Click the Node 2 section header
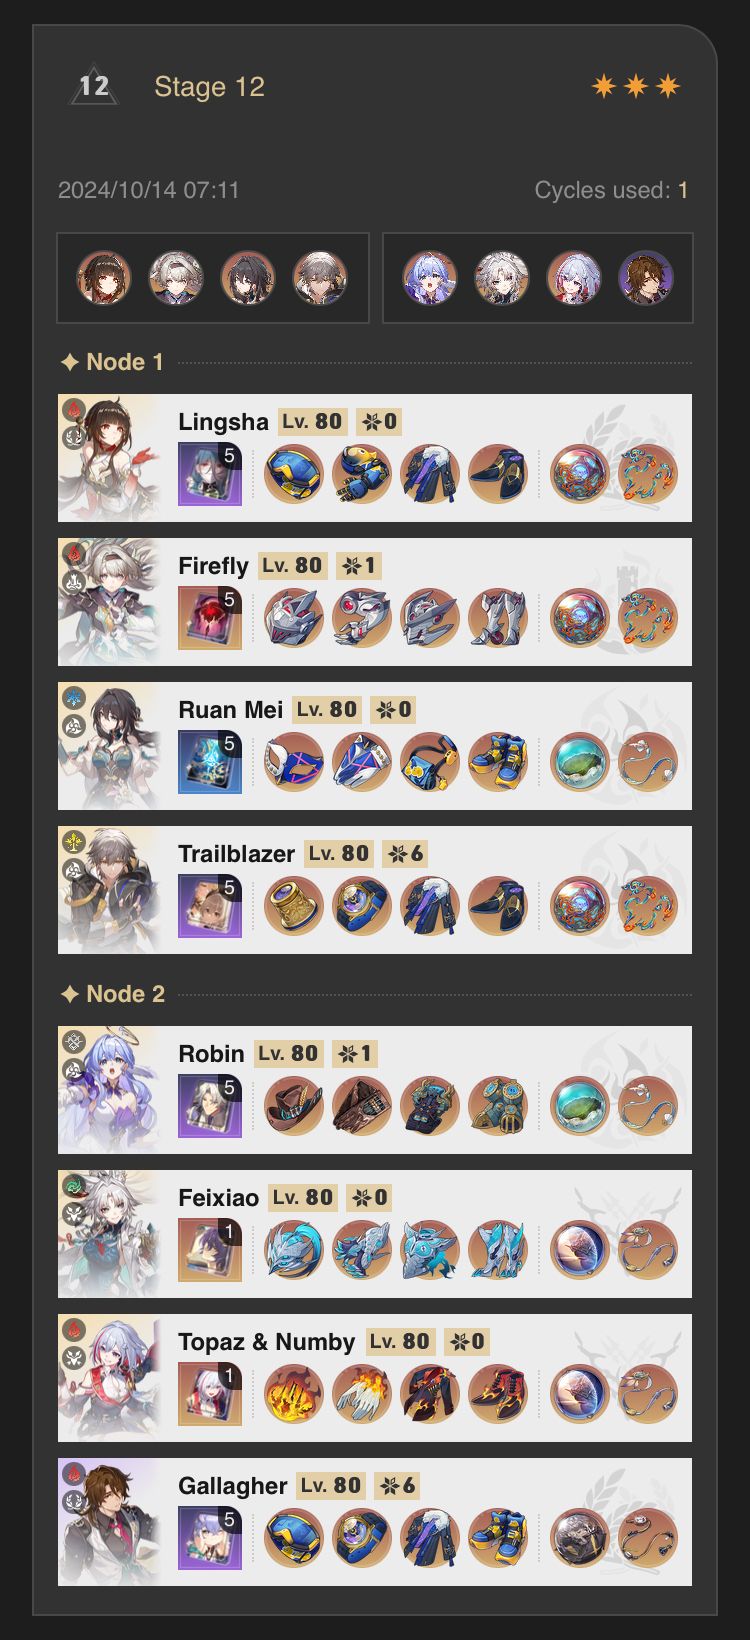This screenshot has height=1640, width=750. click(x=112, y=994)
